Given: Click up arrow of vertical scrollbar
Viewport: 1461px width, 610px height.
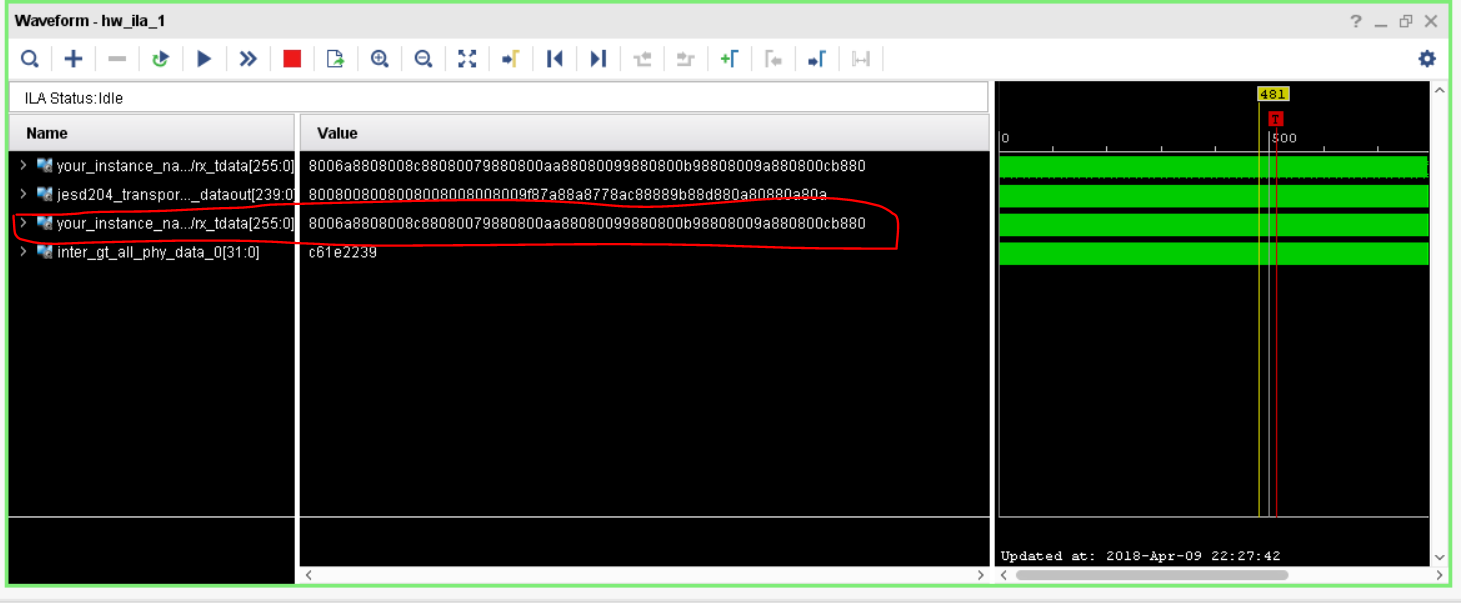Looking at the screenshot, I should [1440, 91].
